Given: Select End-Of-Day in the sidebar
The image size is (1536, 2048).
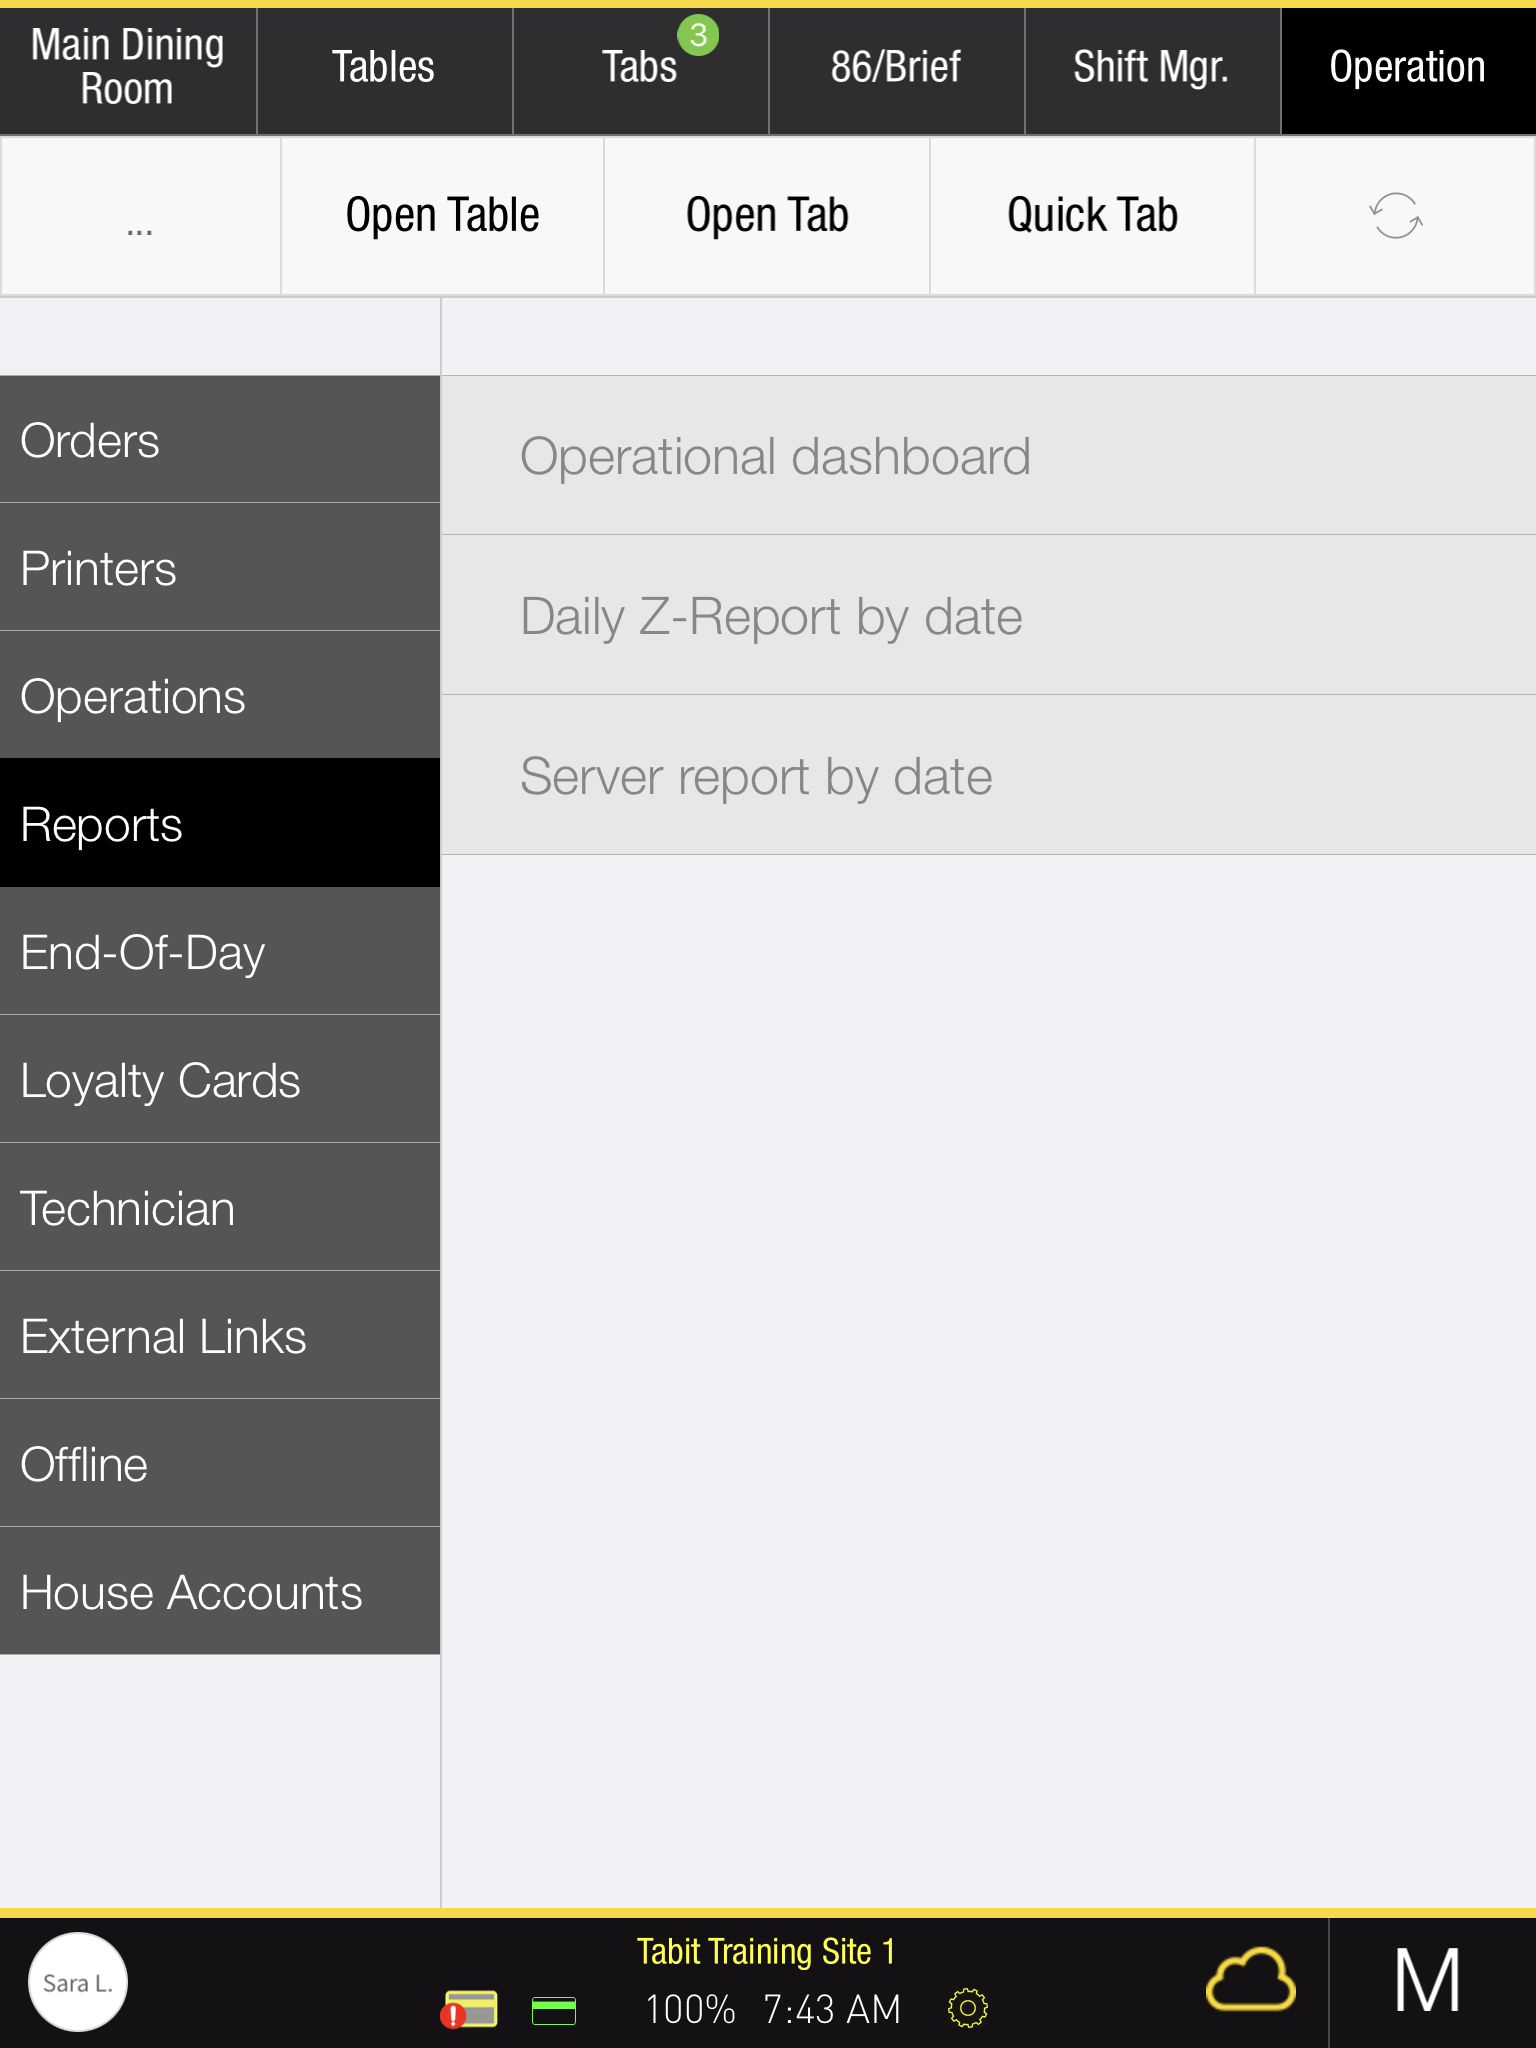Looking at the screenshot, I should (x=220, y=952).
